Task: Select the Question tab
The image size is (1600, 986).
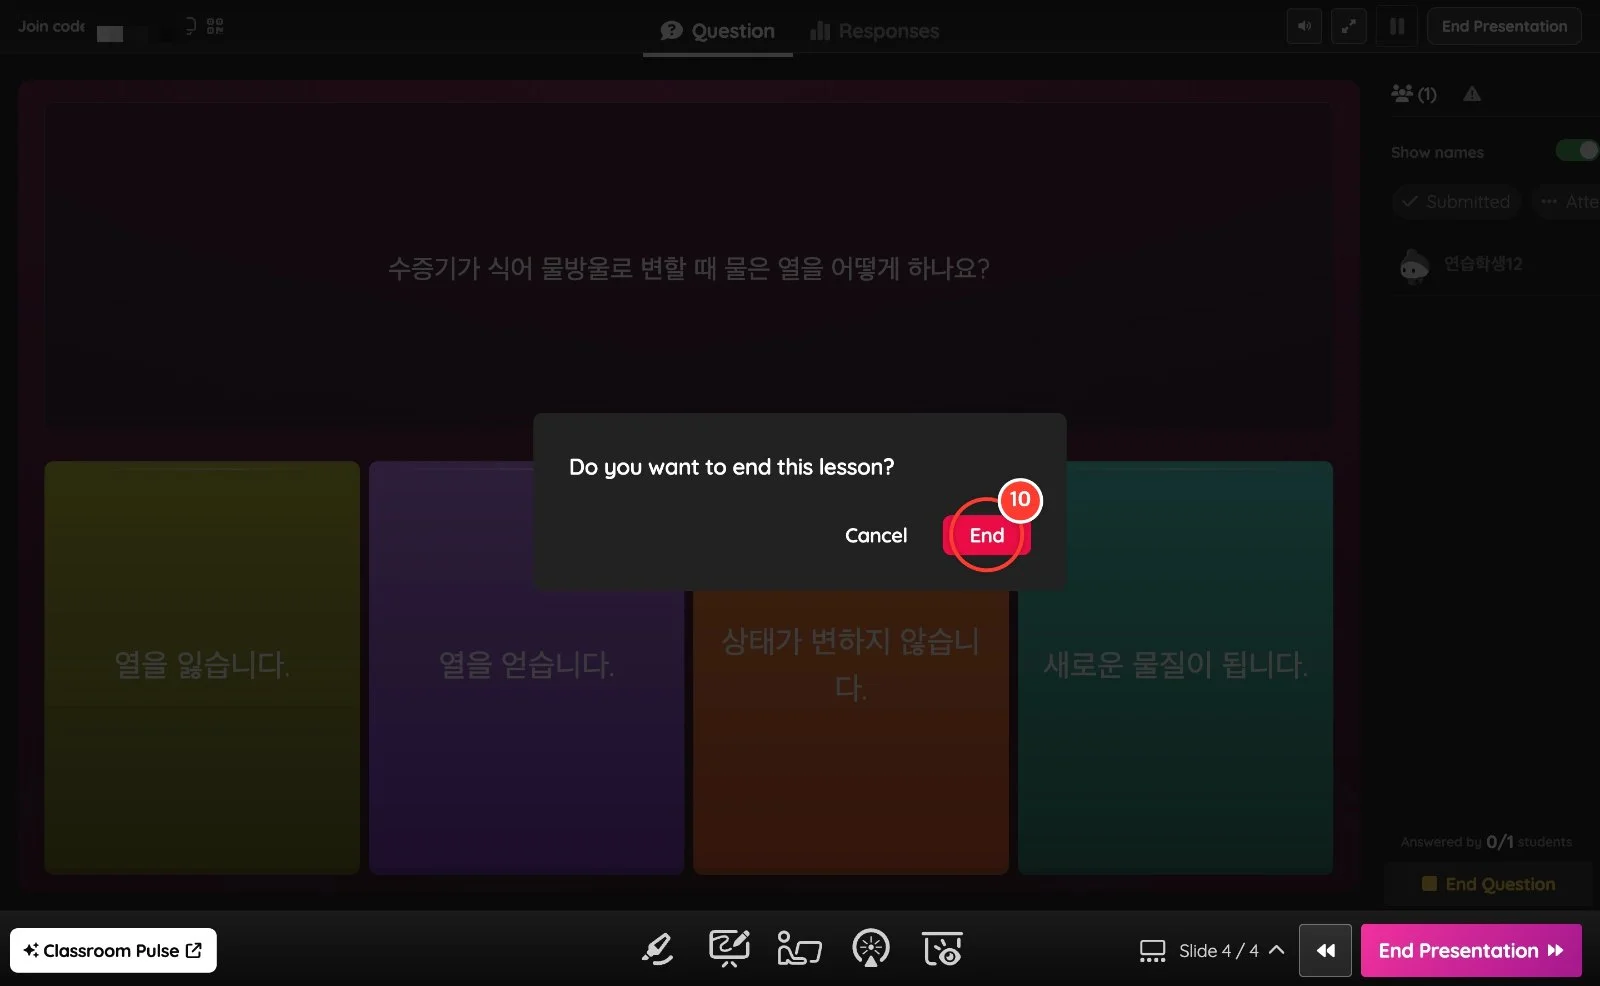Action: (718, 31)
